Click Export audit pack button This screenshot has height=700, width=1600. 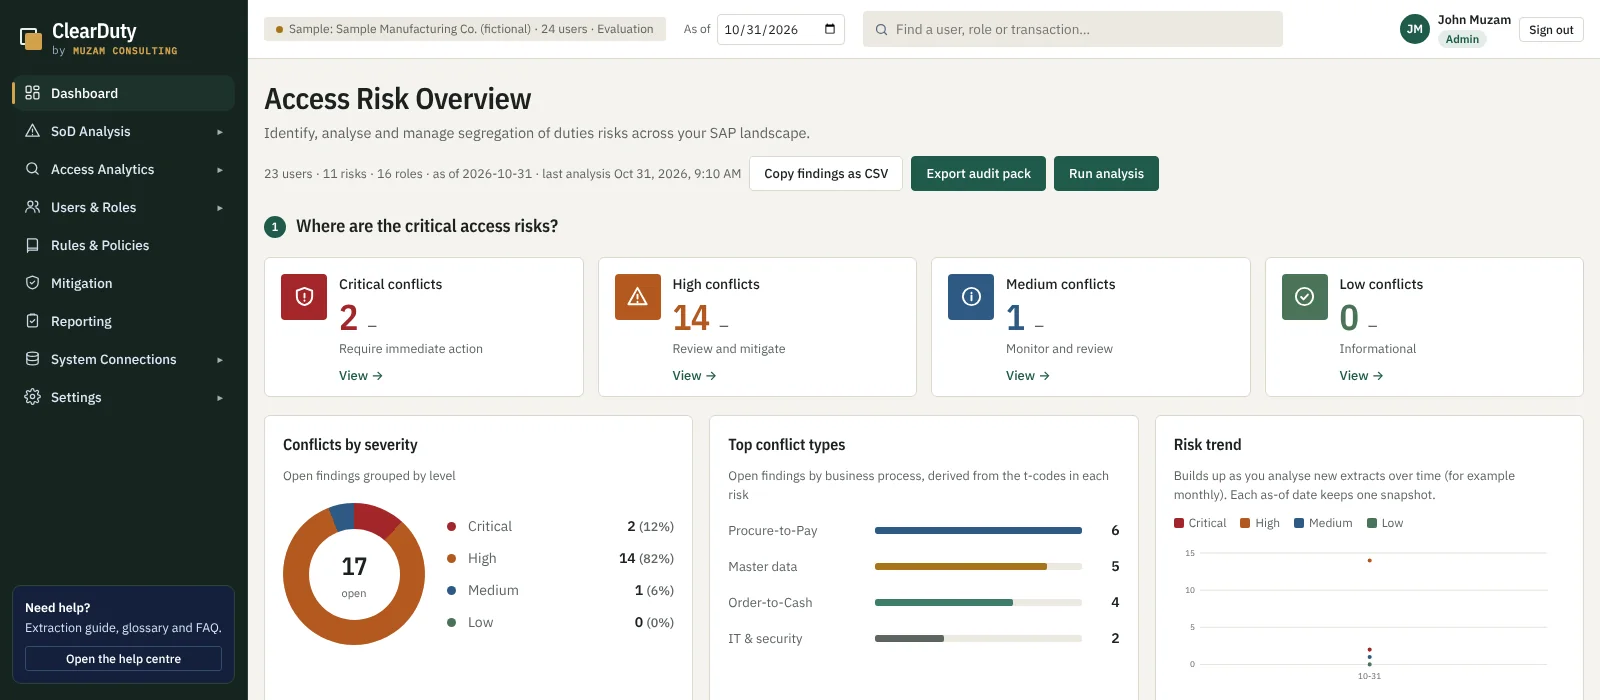(x=978, y=173)
